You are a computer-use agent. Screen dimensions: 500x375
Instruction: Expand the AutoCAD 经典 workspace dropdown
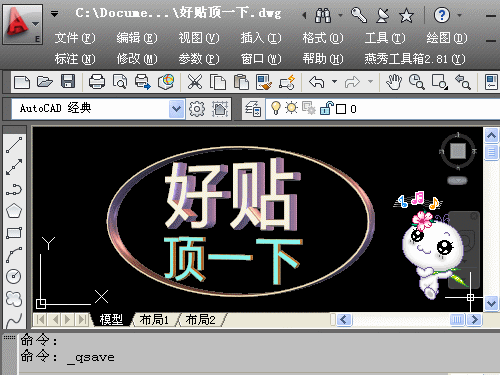176,109
